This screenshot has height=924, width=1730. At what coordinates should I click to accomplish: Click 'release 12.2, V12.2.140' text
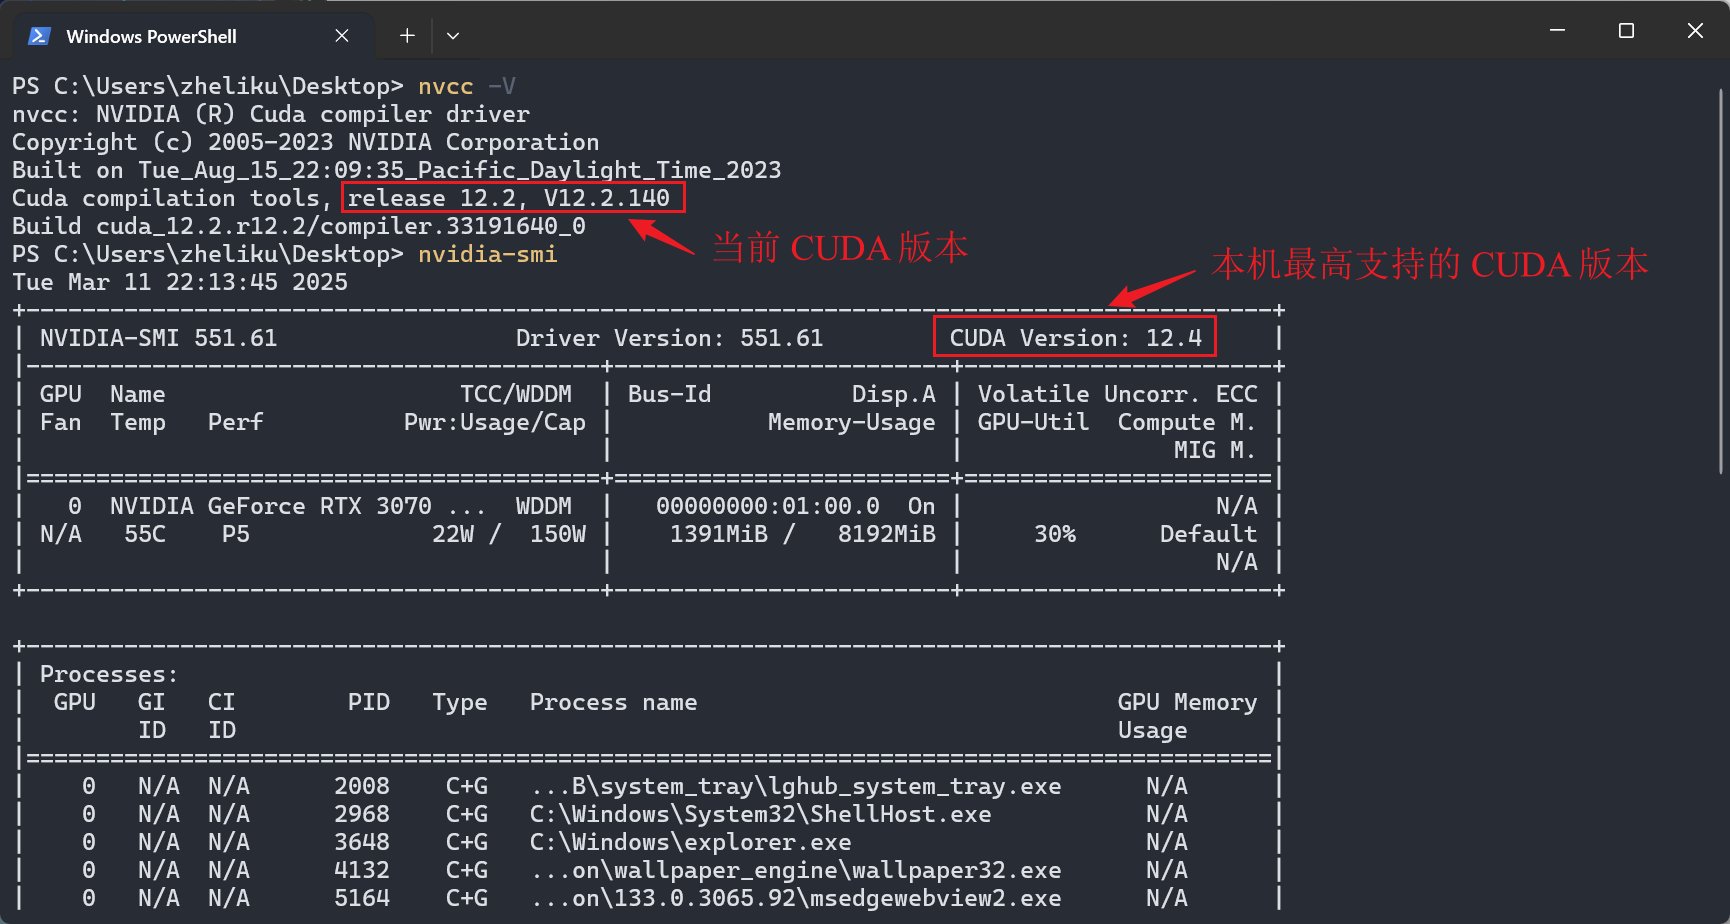tap(509, 198)
